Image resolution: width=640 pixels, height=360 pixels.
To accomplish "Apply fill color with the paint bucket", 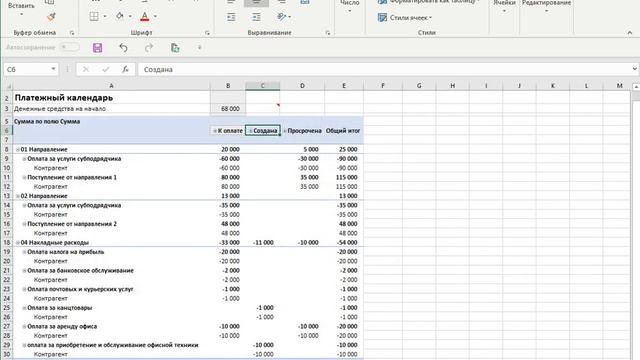I will (120, 16).
